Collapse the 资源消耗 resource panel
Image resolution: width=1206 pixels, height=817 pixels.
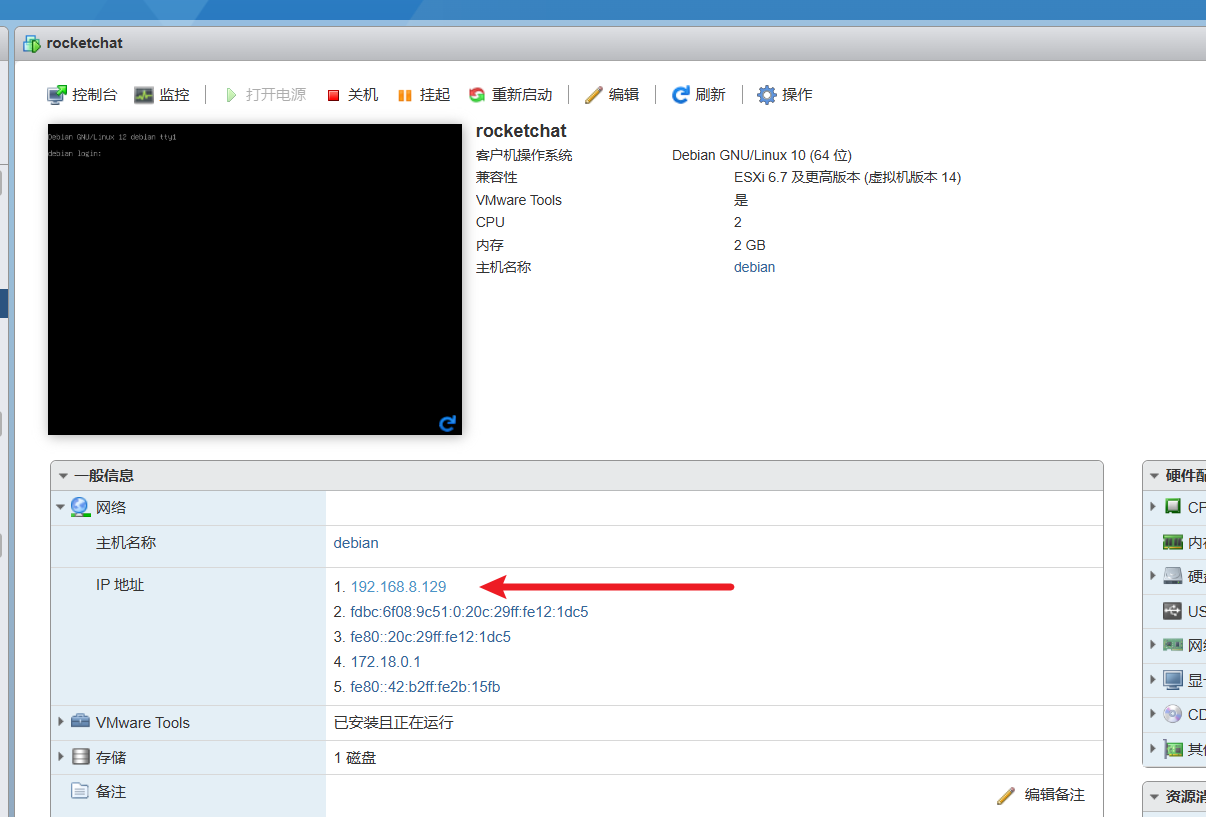(1154, 797)
